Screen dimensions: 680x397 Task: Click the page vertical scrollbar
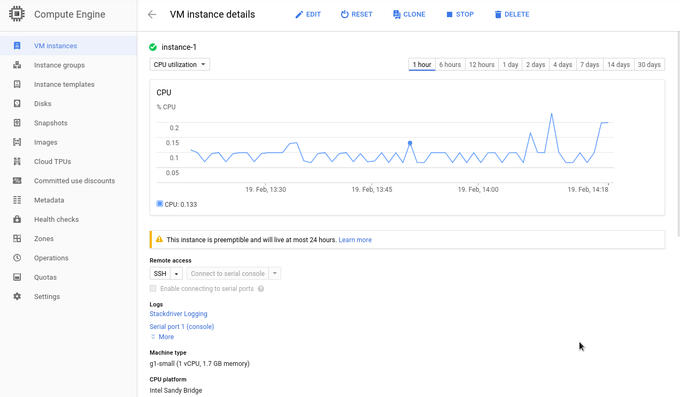(678, 135)
